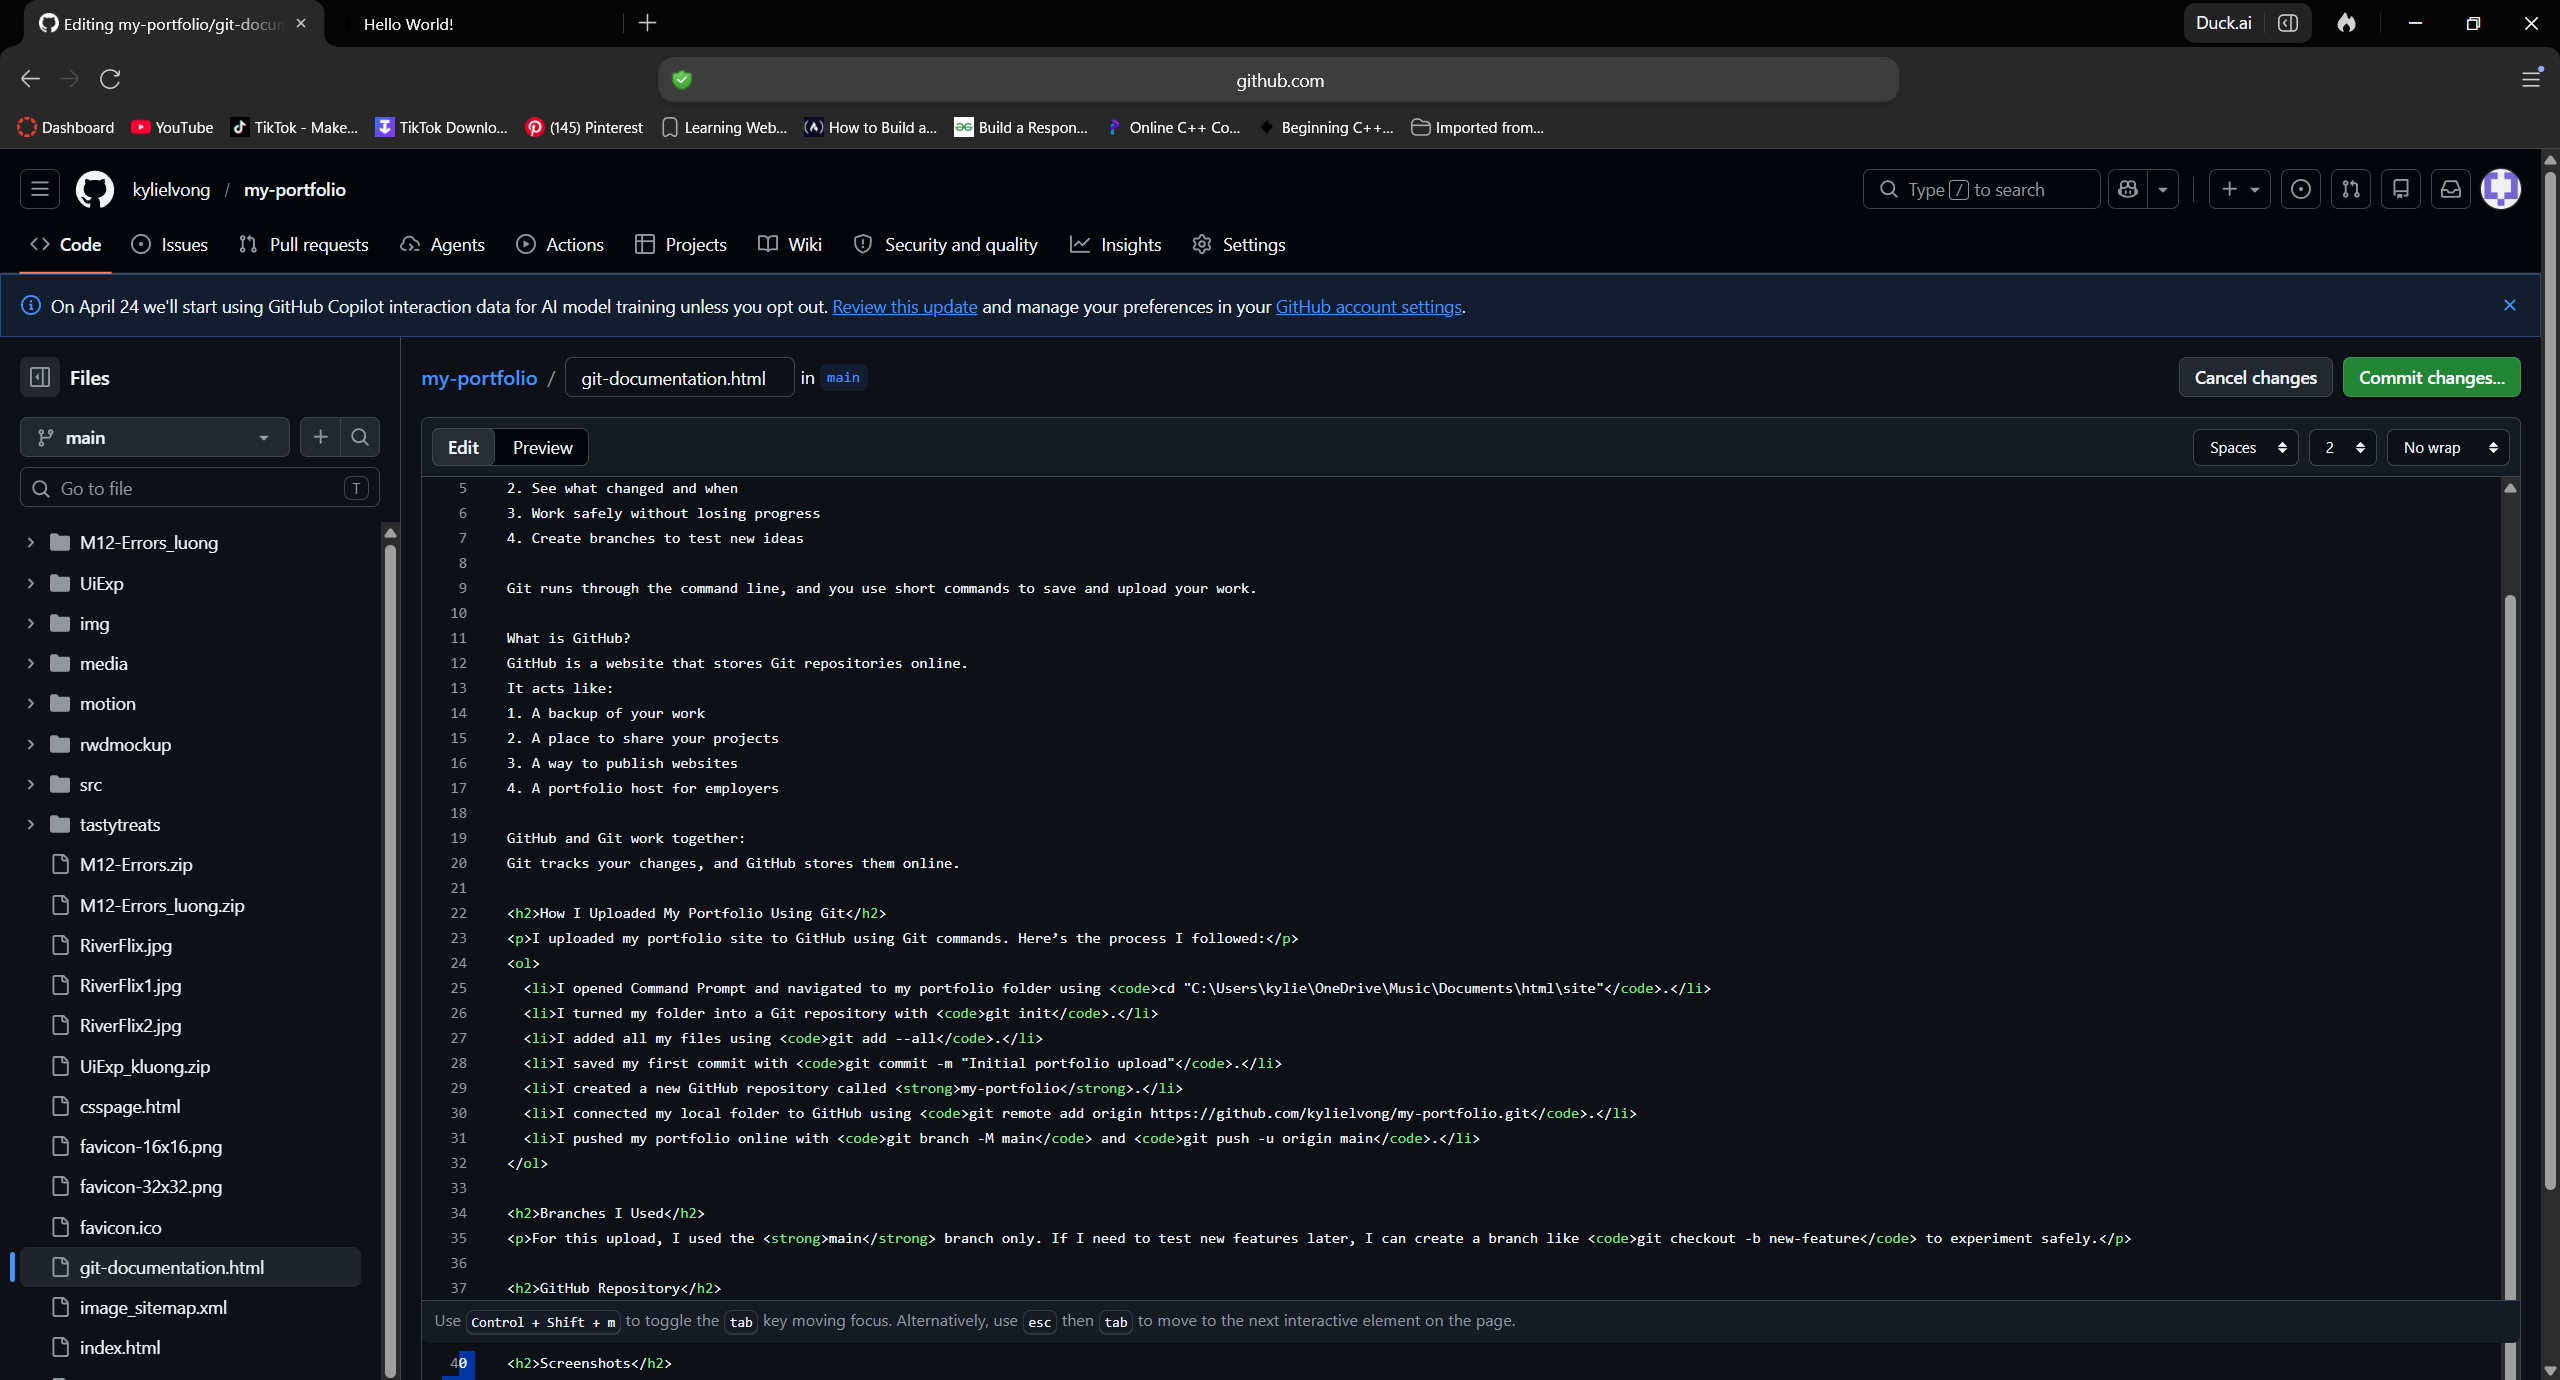The image size is (2560, 1380).
Task: Open the No wrap line mode dropdown
Action: tap(2448, 447)
